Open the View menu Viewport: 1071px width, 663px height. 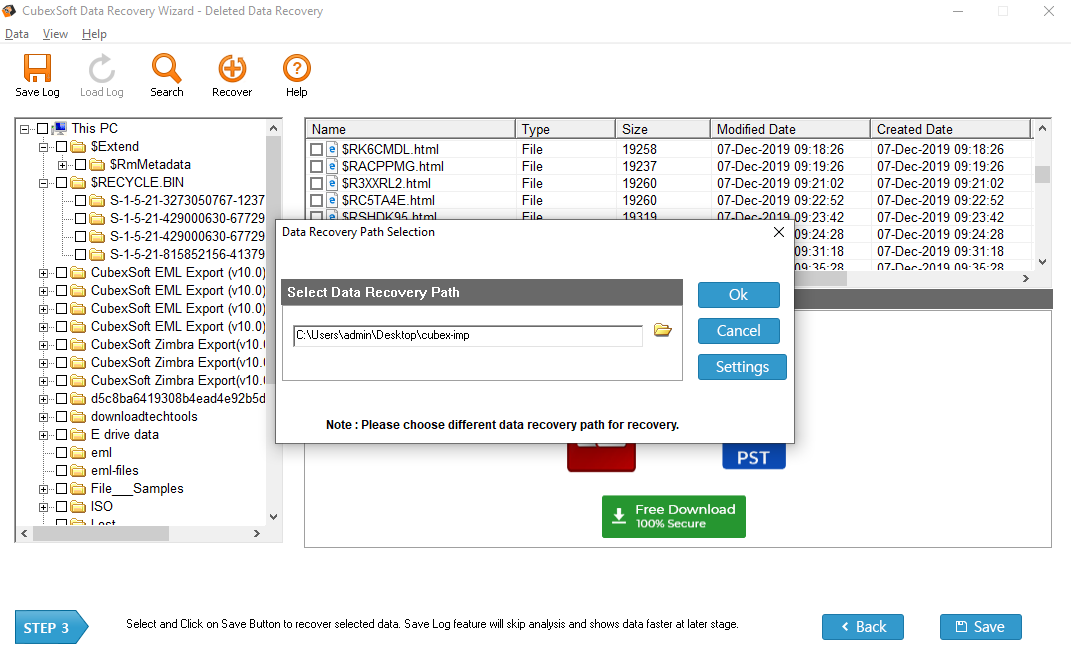coord(55,33)
